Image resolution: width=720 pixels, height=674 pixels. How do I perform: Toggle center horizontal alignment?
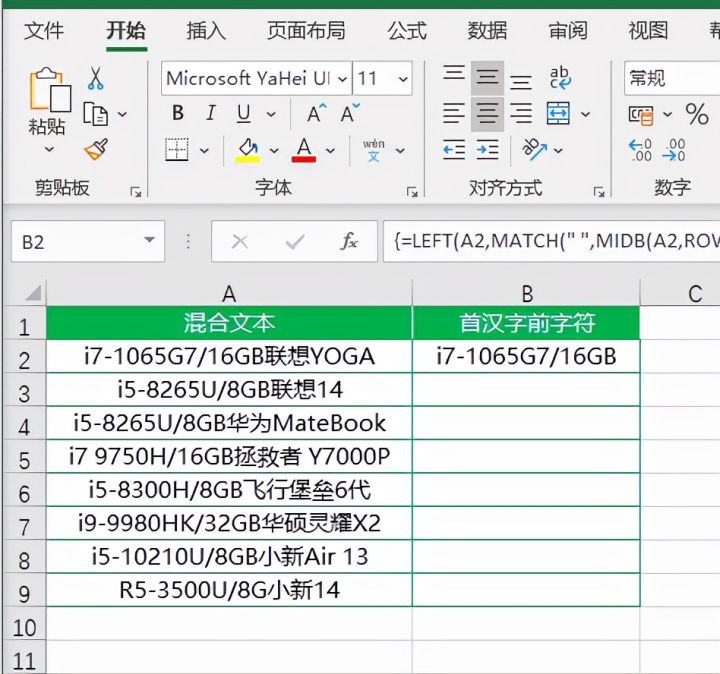pos(487,113)
